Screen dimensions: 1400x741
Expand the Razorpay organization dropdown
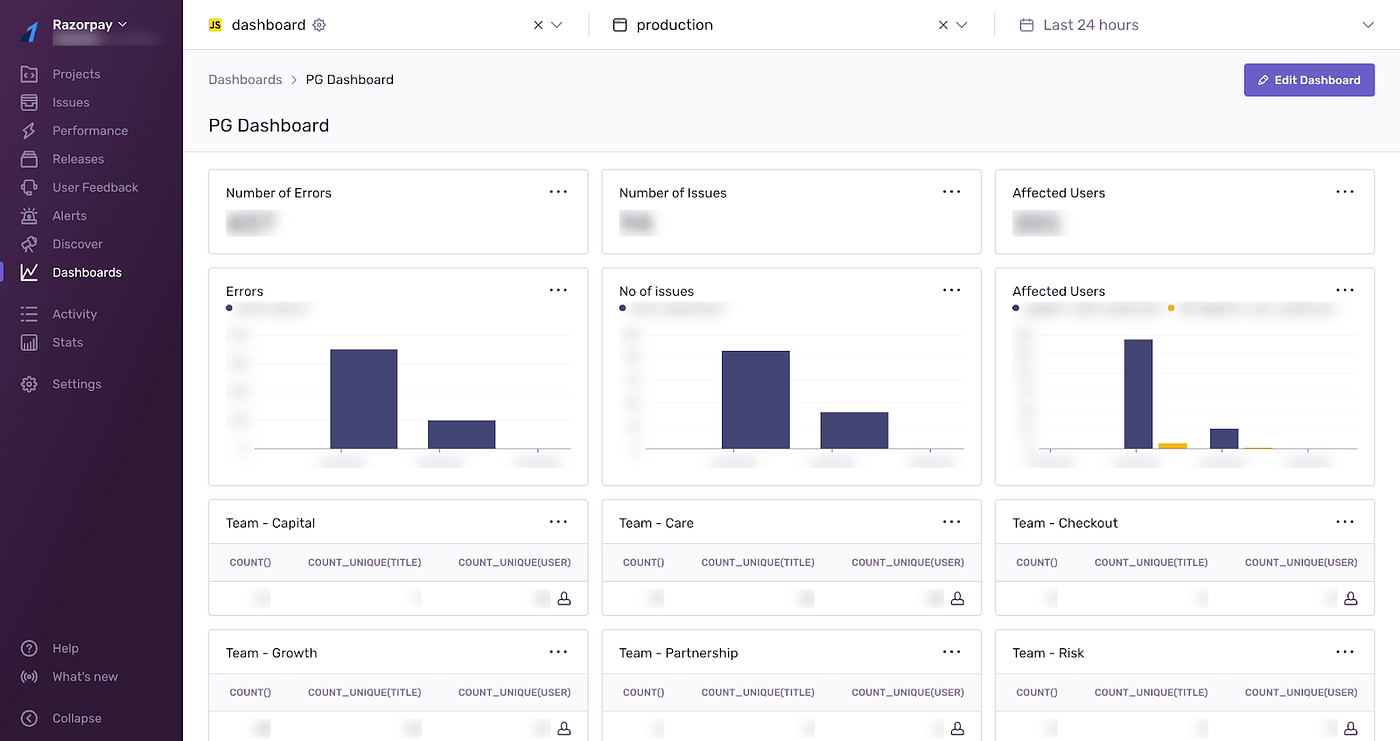click(90, 24)
